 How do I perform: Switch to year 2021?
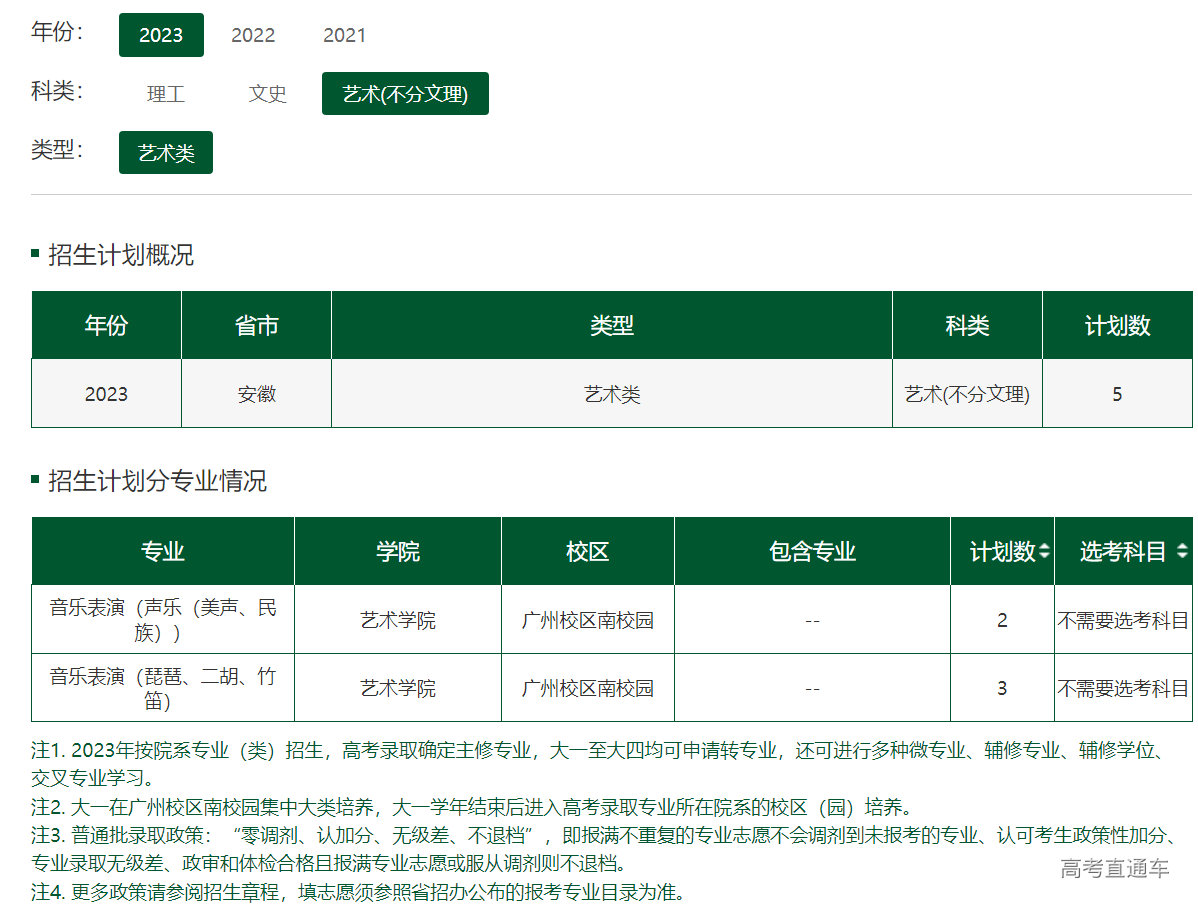(x=344, y=35)
